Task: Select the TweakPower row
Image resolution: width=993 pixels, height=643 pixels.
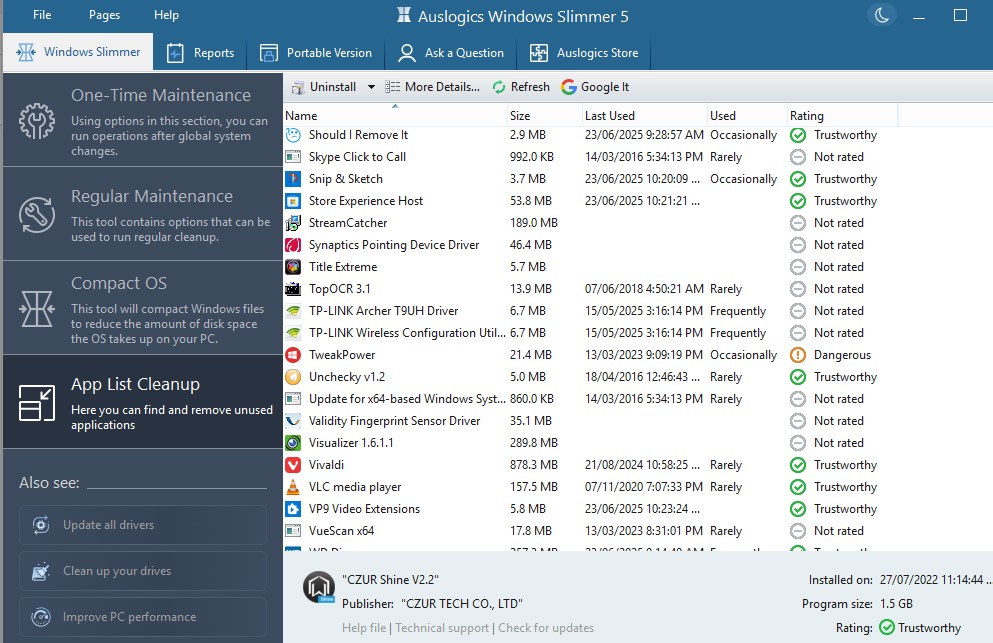Action: (342, 355)
